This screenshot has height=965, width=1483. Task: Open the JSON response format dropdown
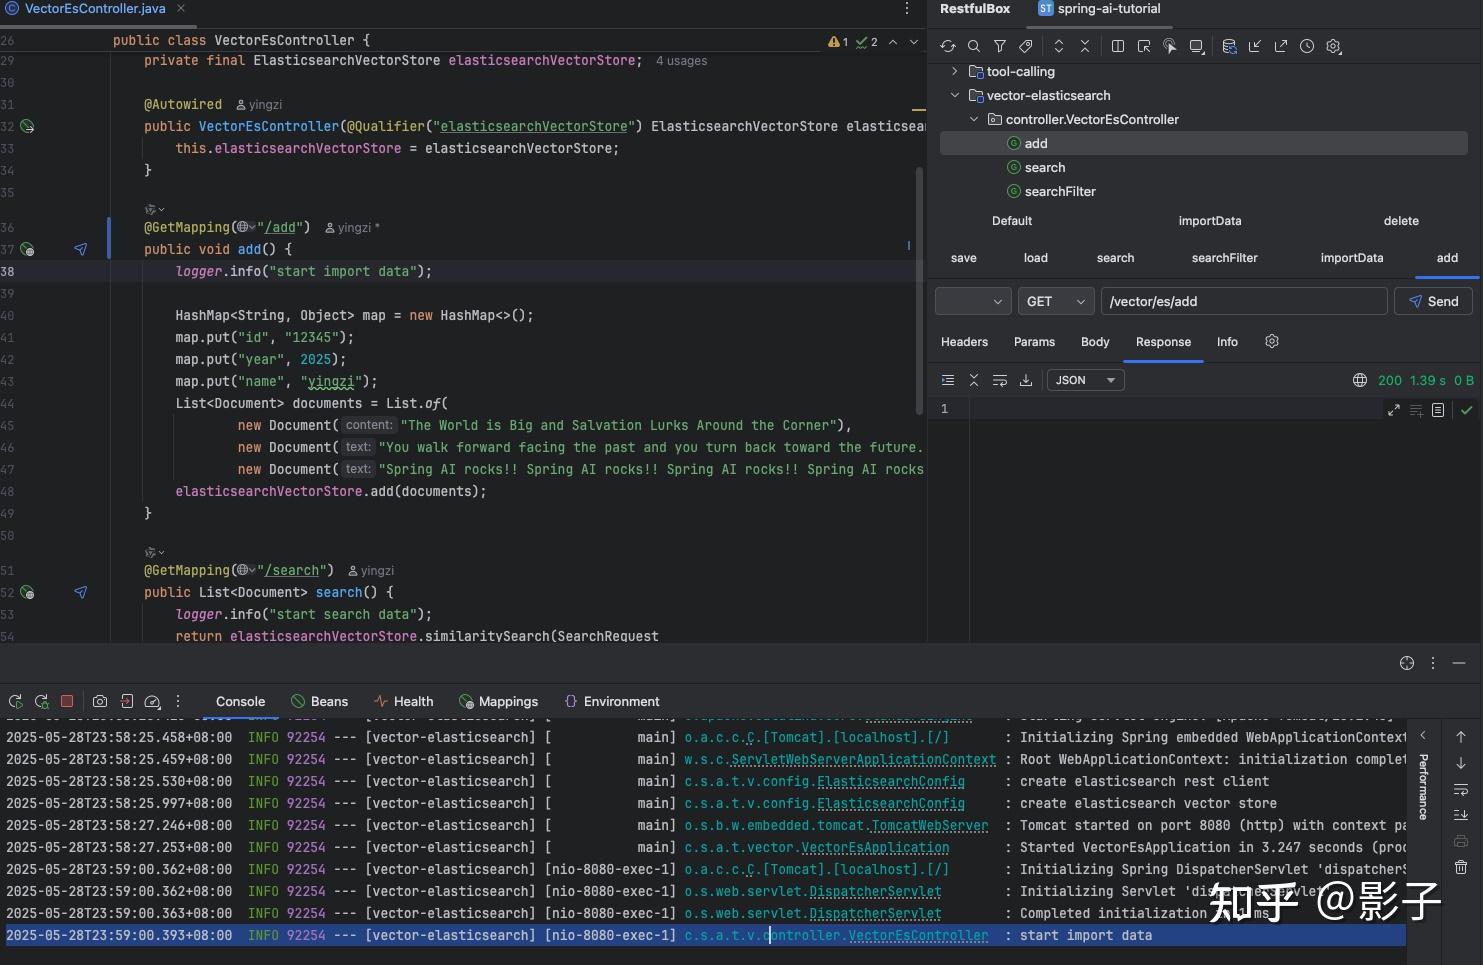[1085, 380]
